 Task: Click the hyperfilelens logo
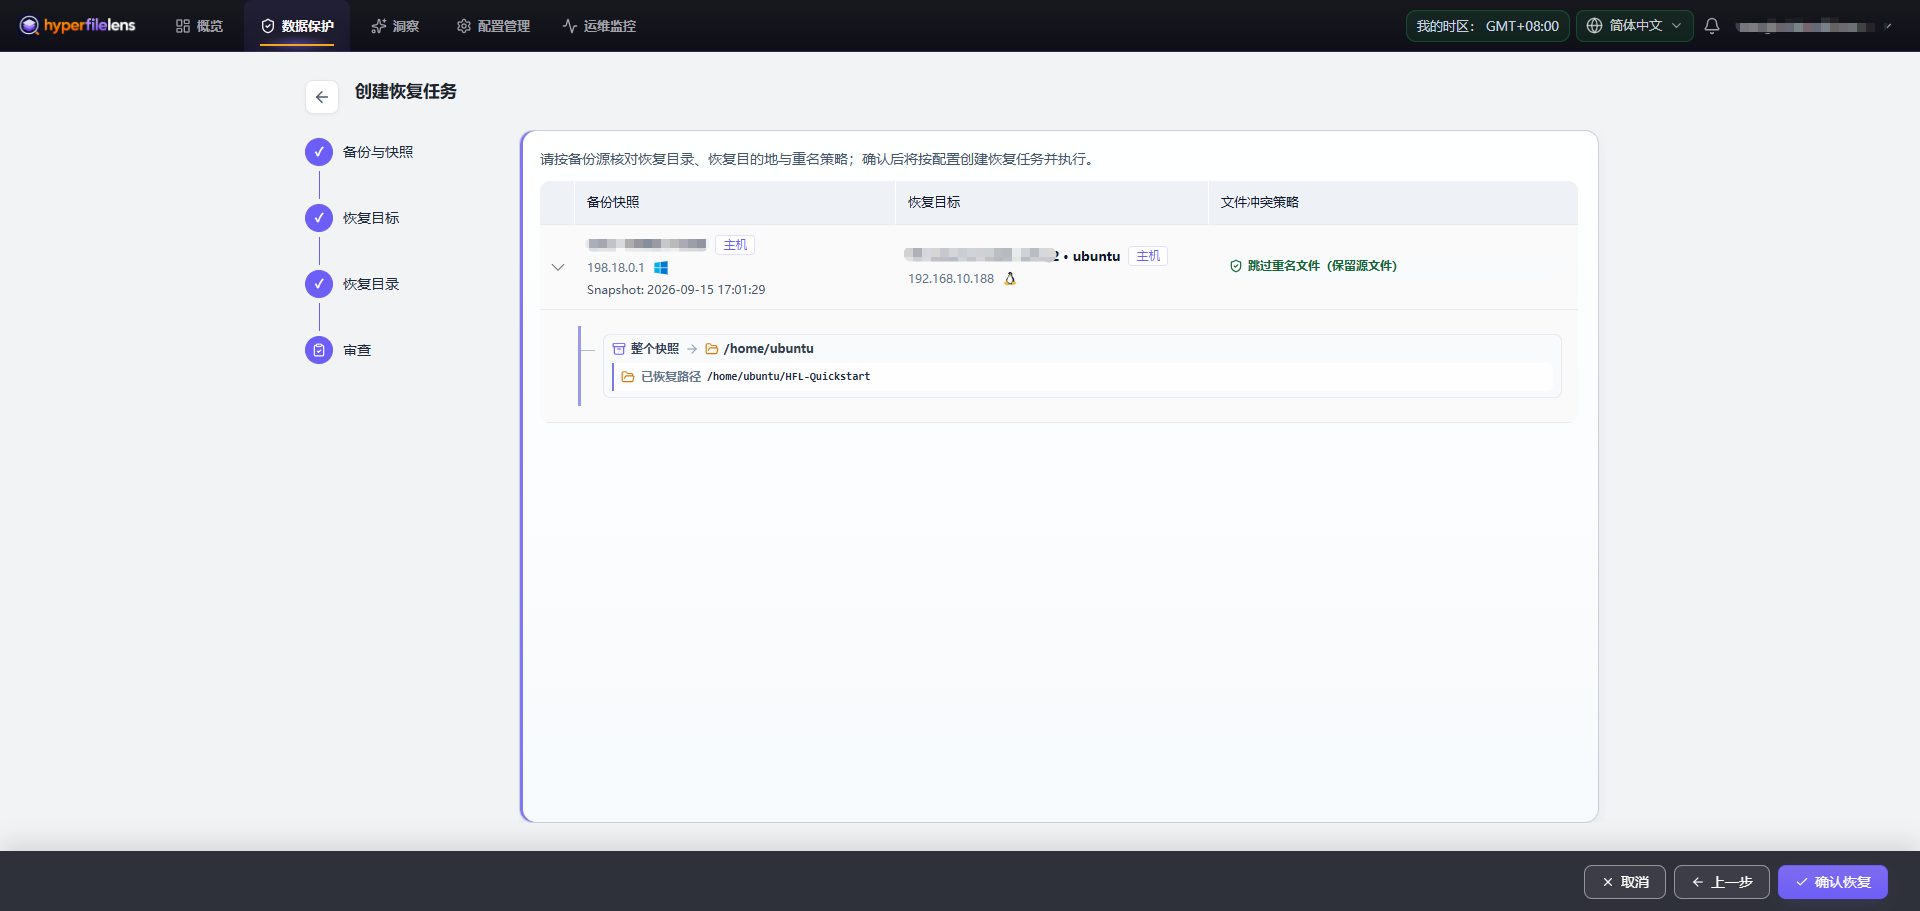click(x=77, y=25)
